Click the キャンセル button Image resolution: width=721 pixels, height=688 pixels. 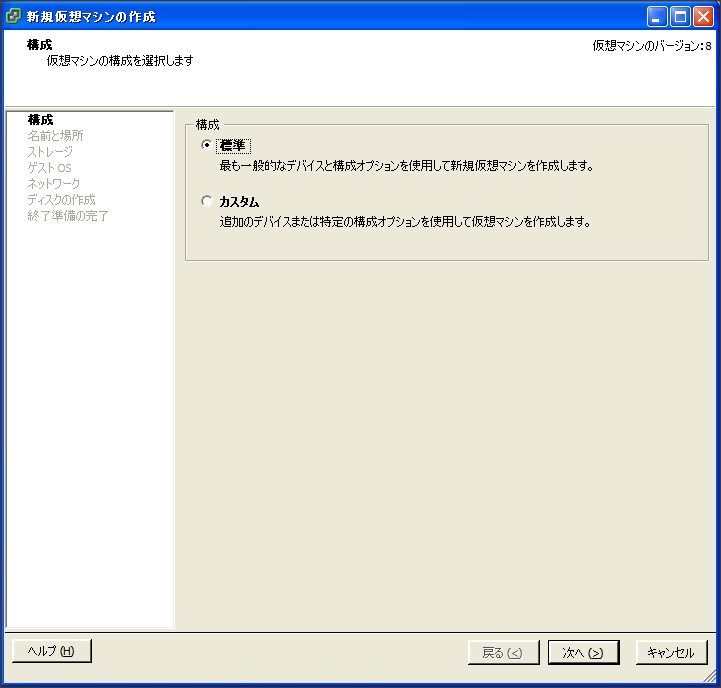click(x=671, y=652)
